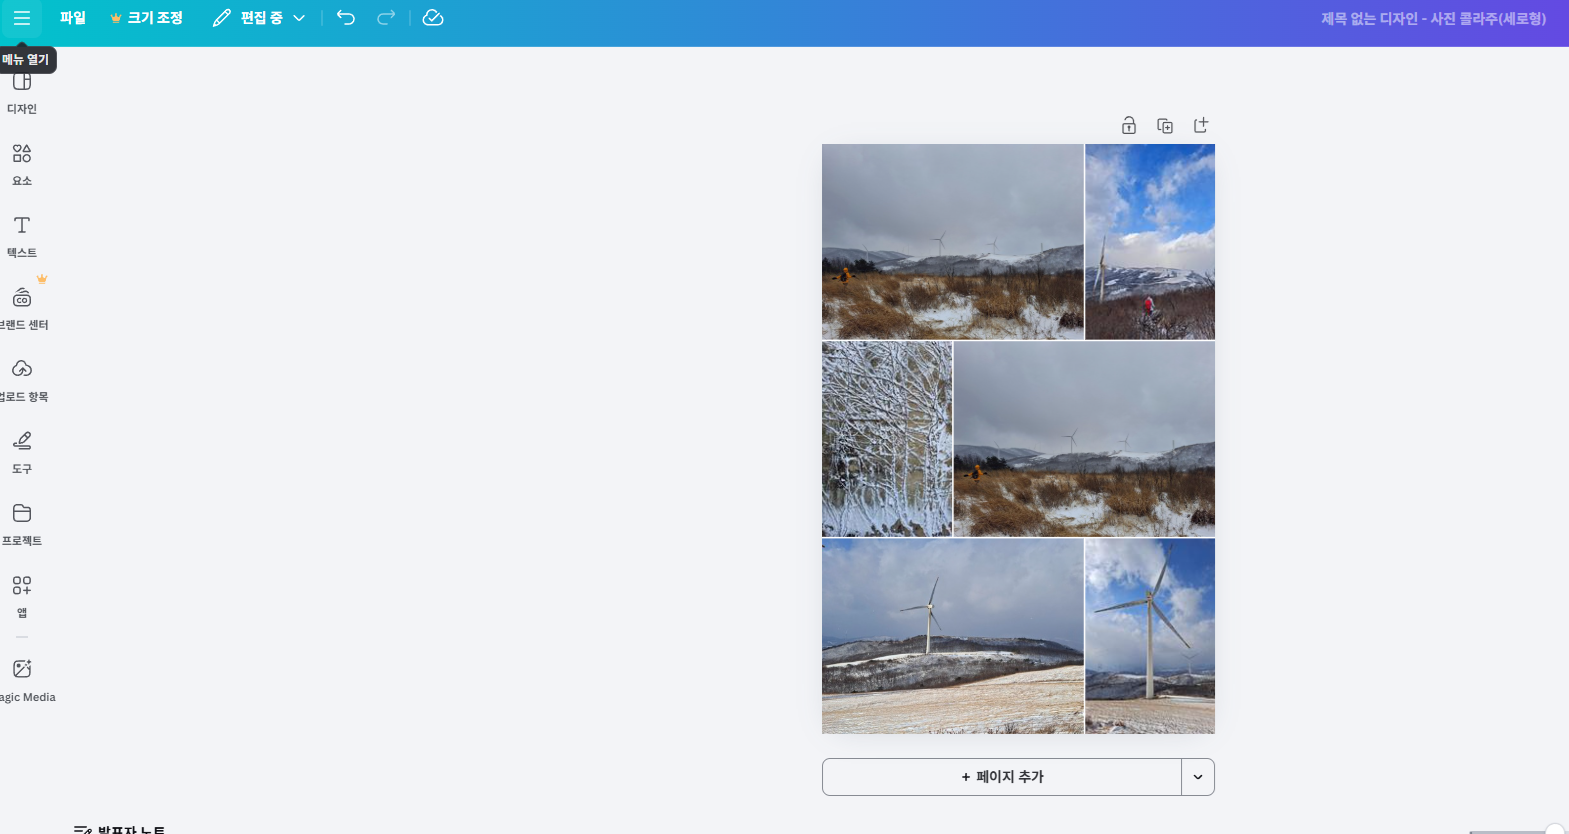Open the 도구 tools panel
The image size is (1569, 834).
pyautogui.click(x=22, y=453)
